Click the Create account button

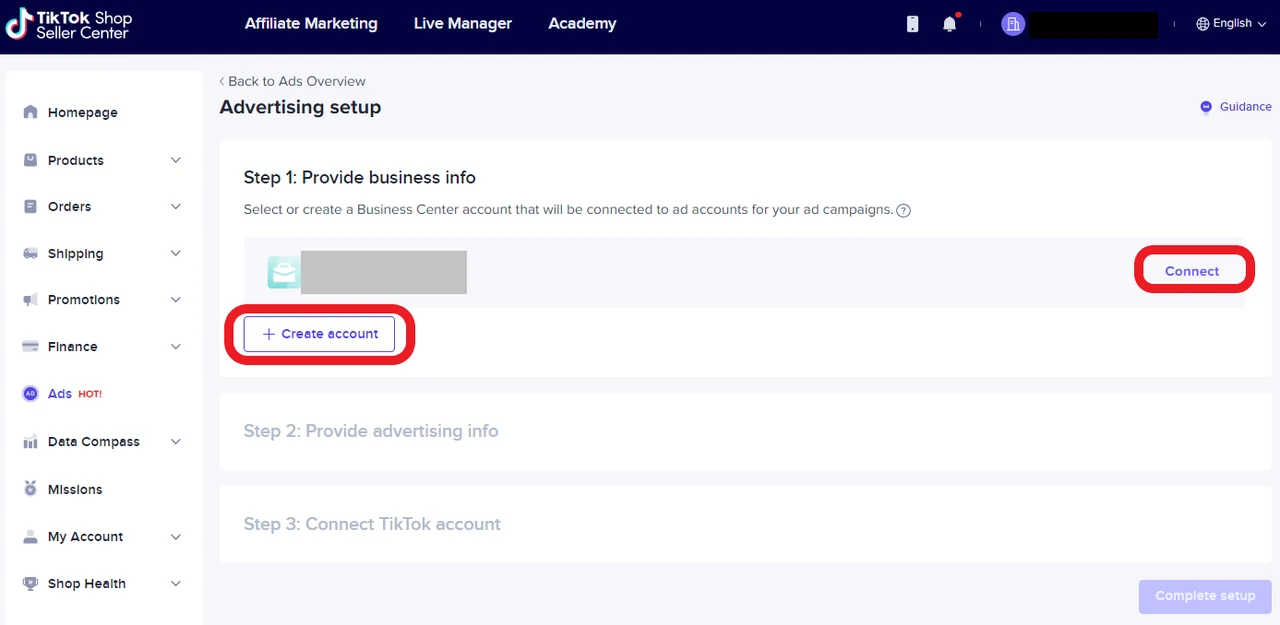[319, 334]
